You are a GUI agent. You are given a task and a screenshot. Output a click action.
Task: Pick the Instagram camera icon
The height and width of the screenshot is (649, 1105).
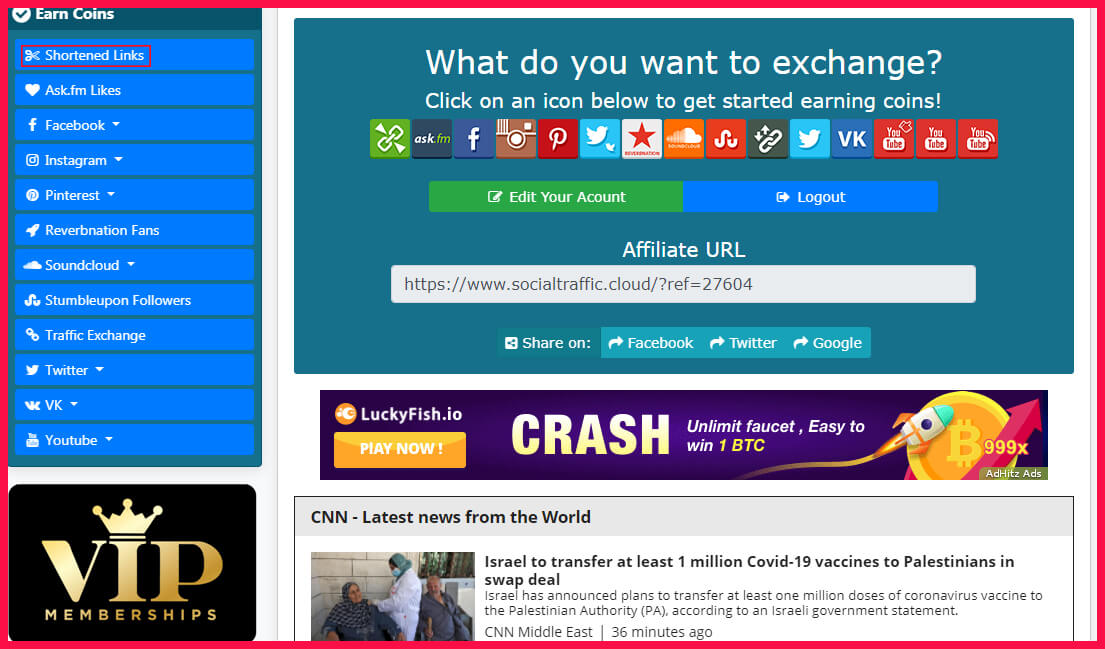[x=516, y=139]
